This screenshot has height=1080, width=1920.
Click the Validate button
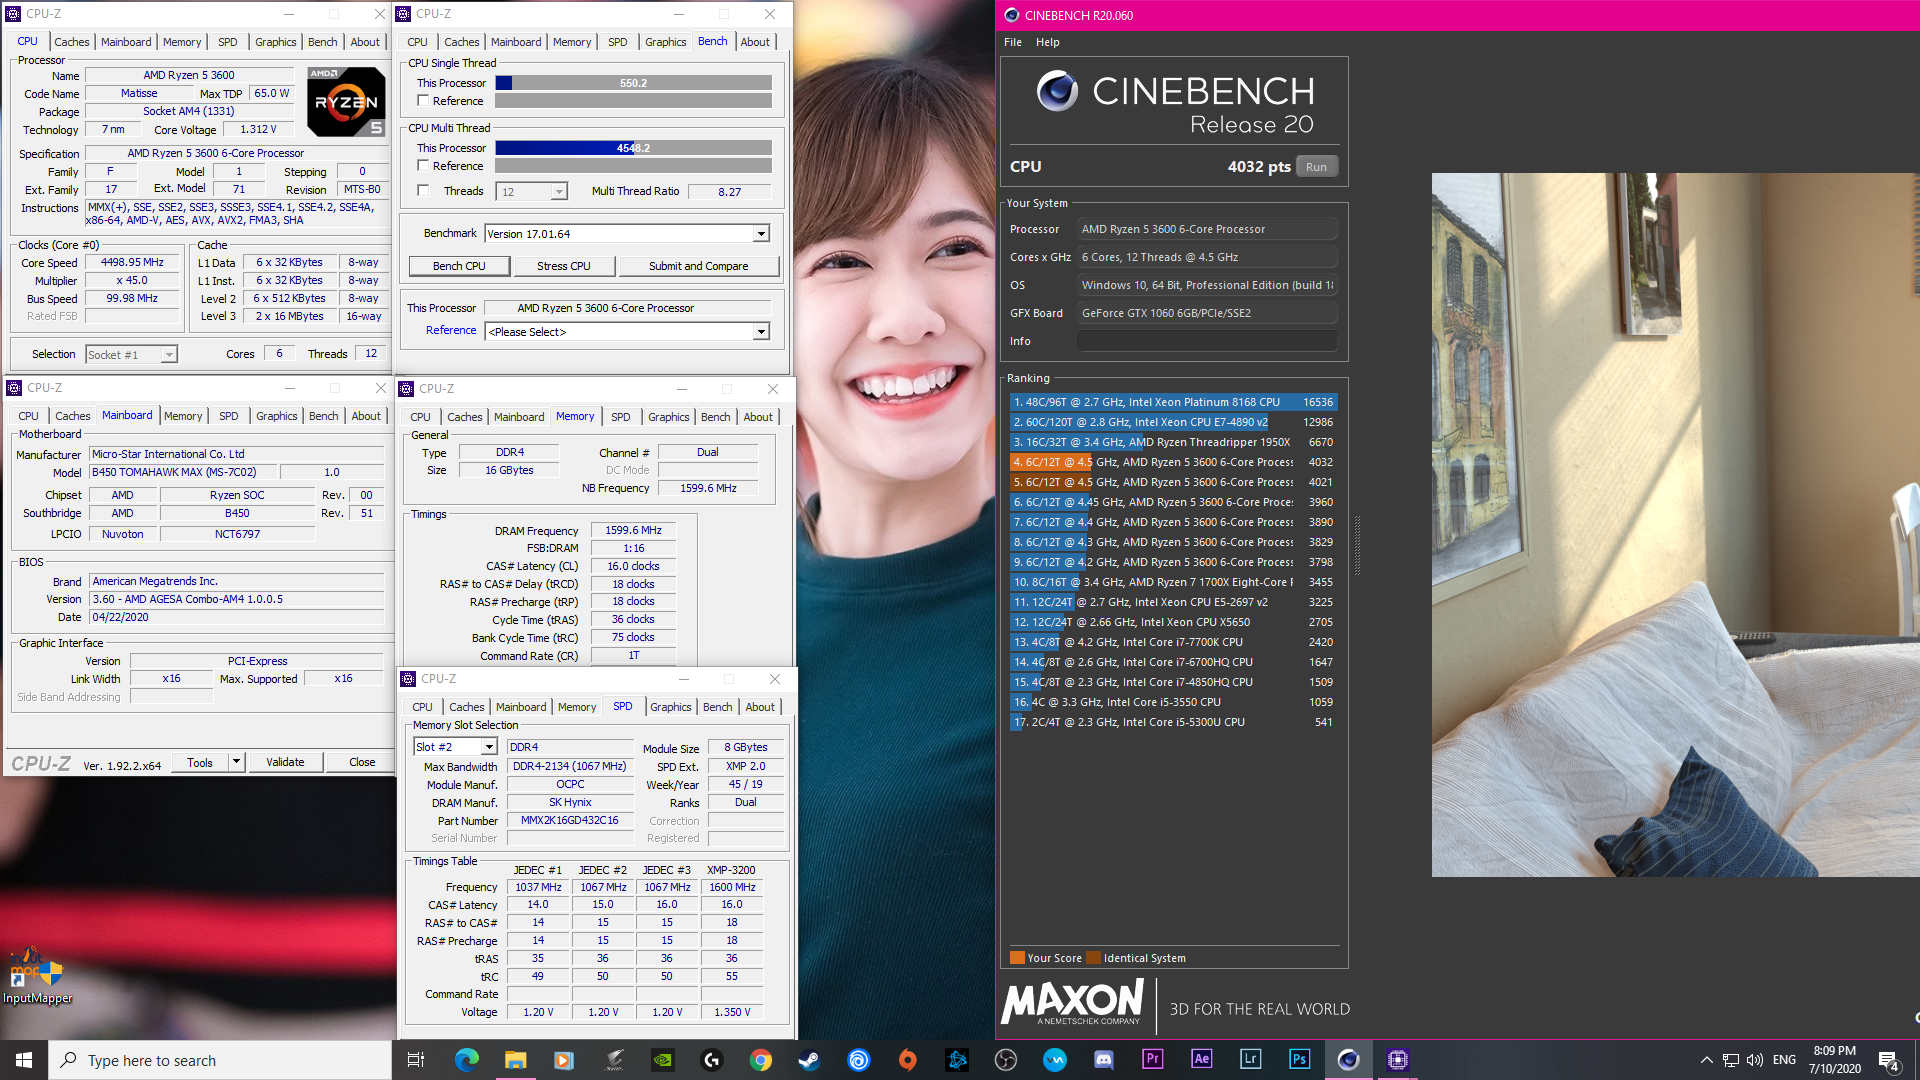click(285, 762)
